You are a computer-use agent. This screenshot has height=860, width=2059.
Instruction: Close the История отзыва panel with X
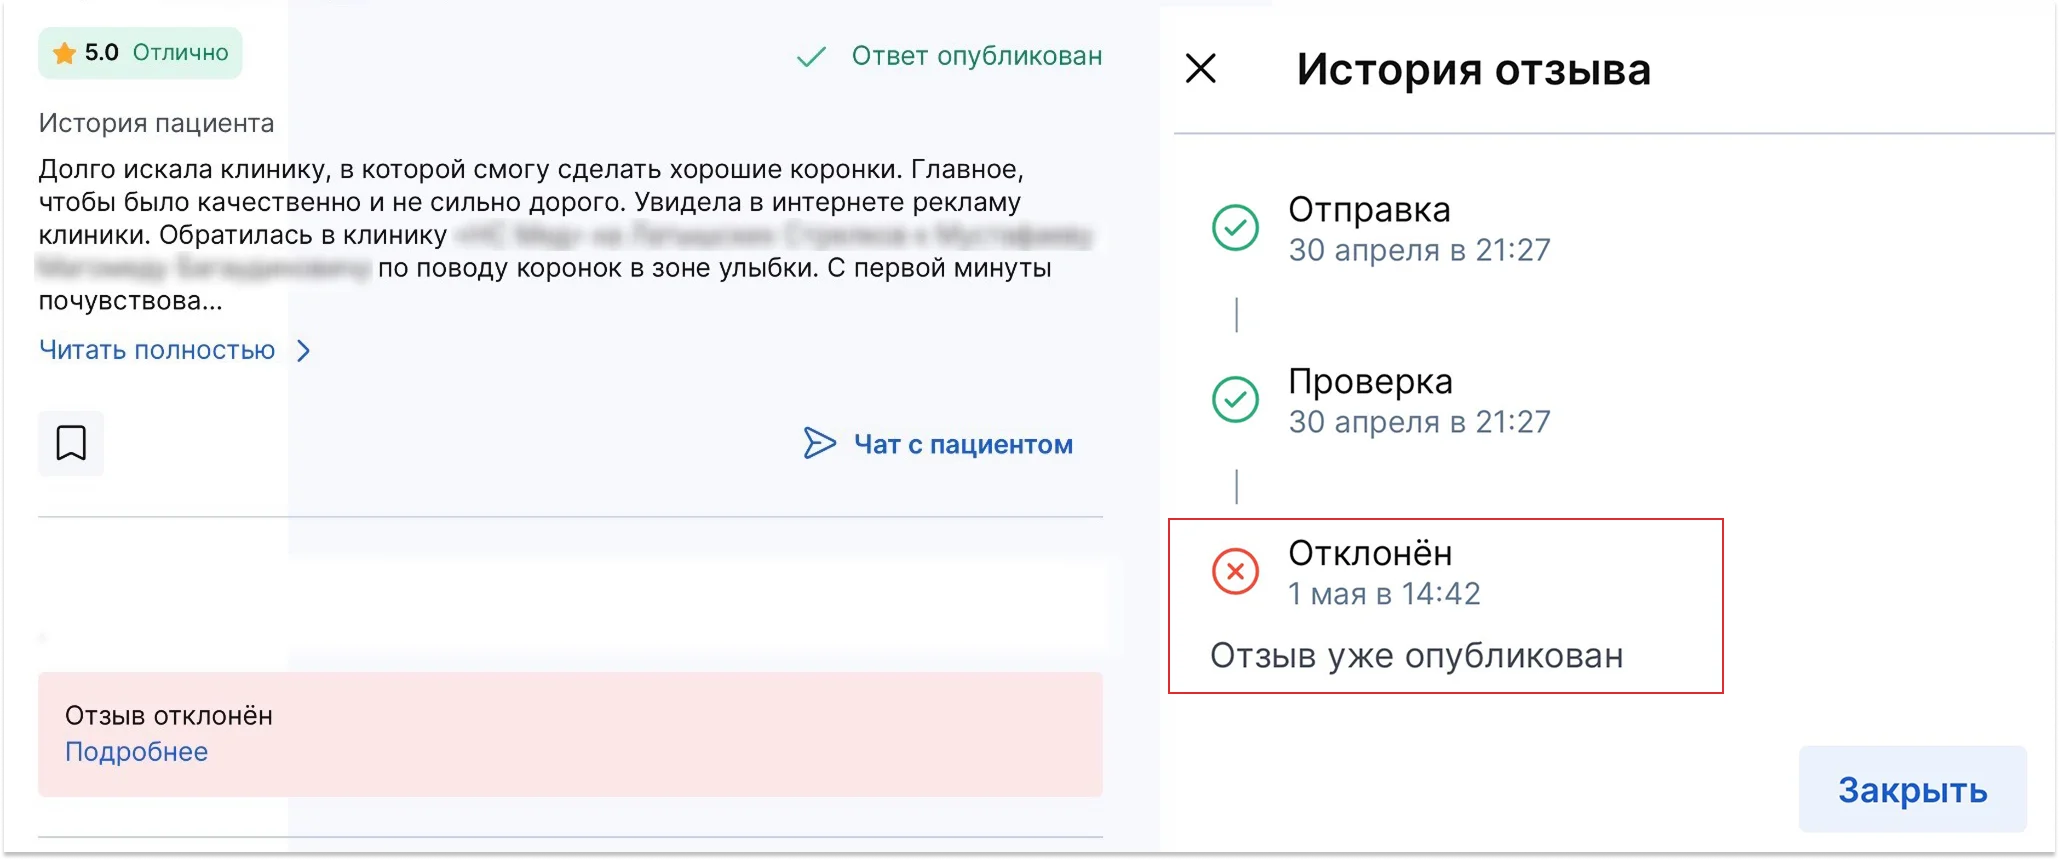[1200, 68]
